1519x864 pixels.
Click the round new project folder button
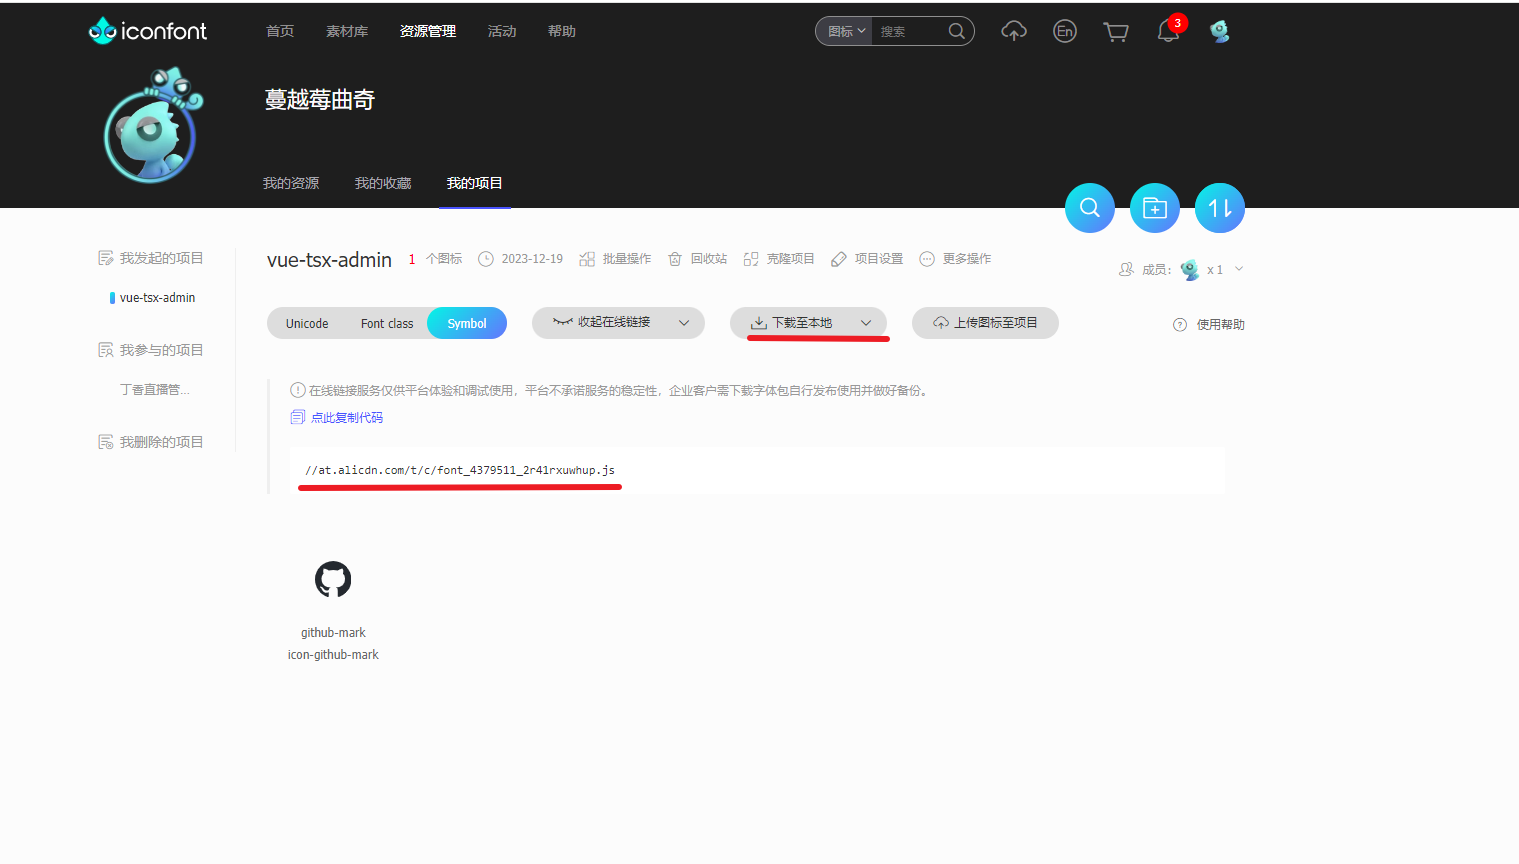[x=1155, y=208]
